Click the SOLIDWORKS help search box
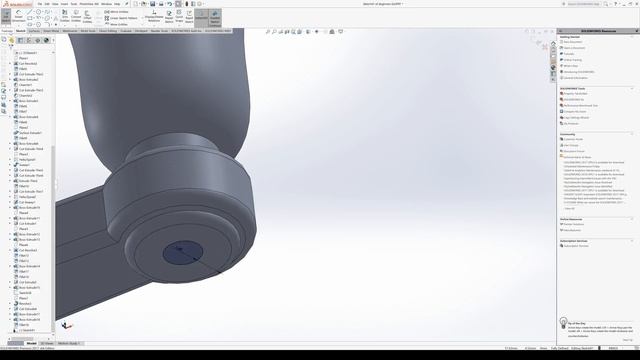Image resolution: width=640 pixels, height=360 pixels. tap(583, 4)
